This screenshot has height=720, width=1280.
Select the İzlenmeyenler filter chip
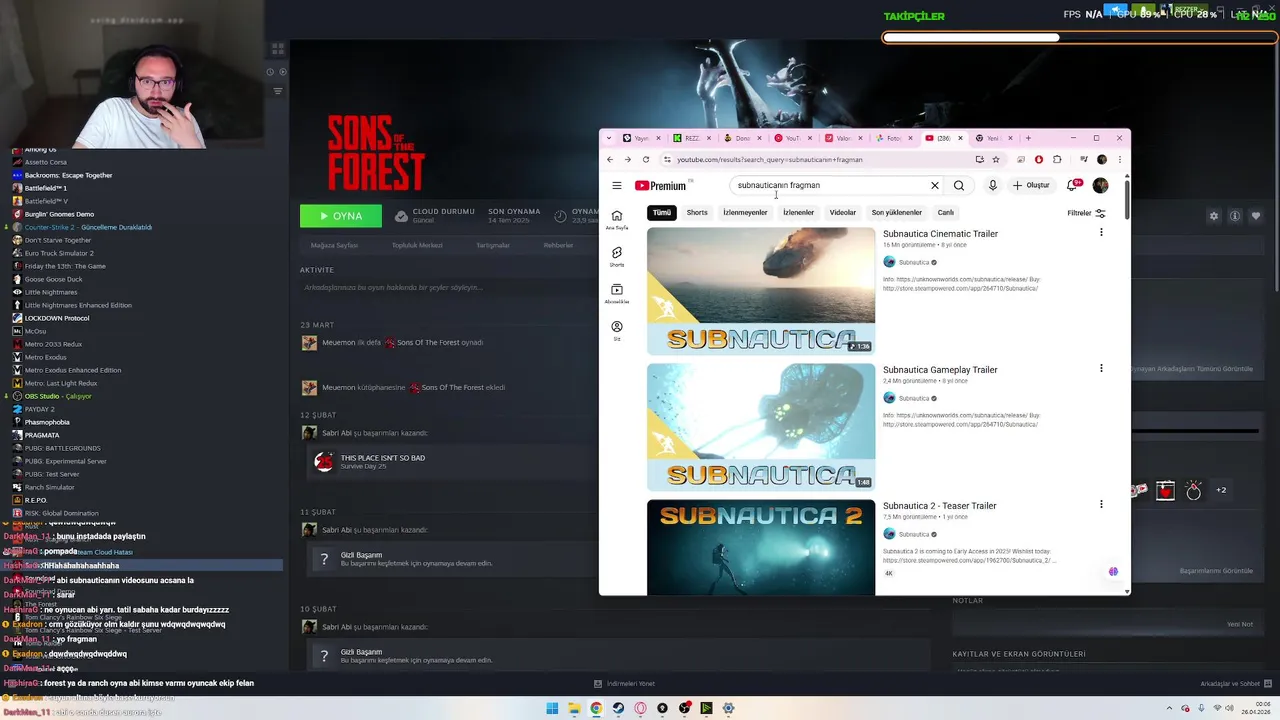pyautogui.click(x=745, y=212)
